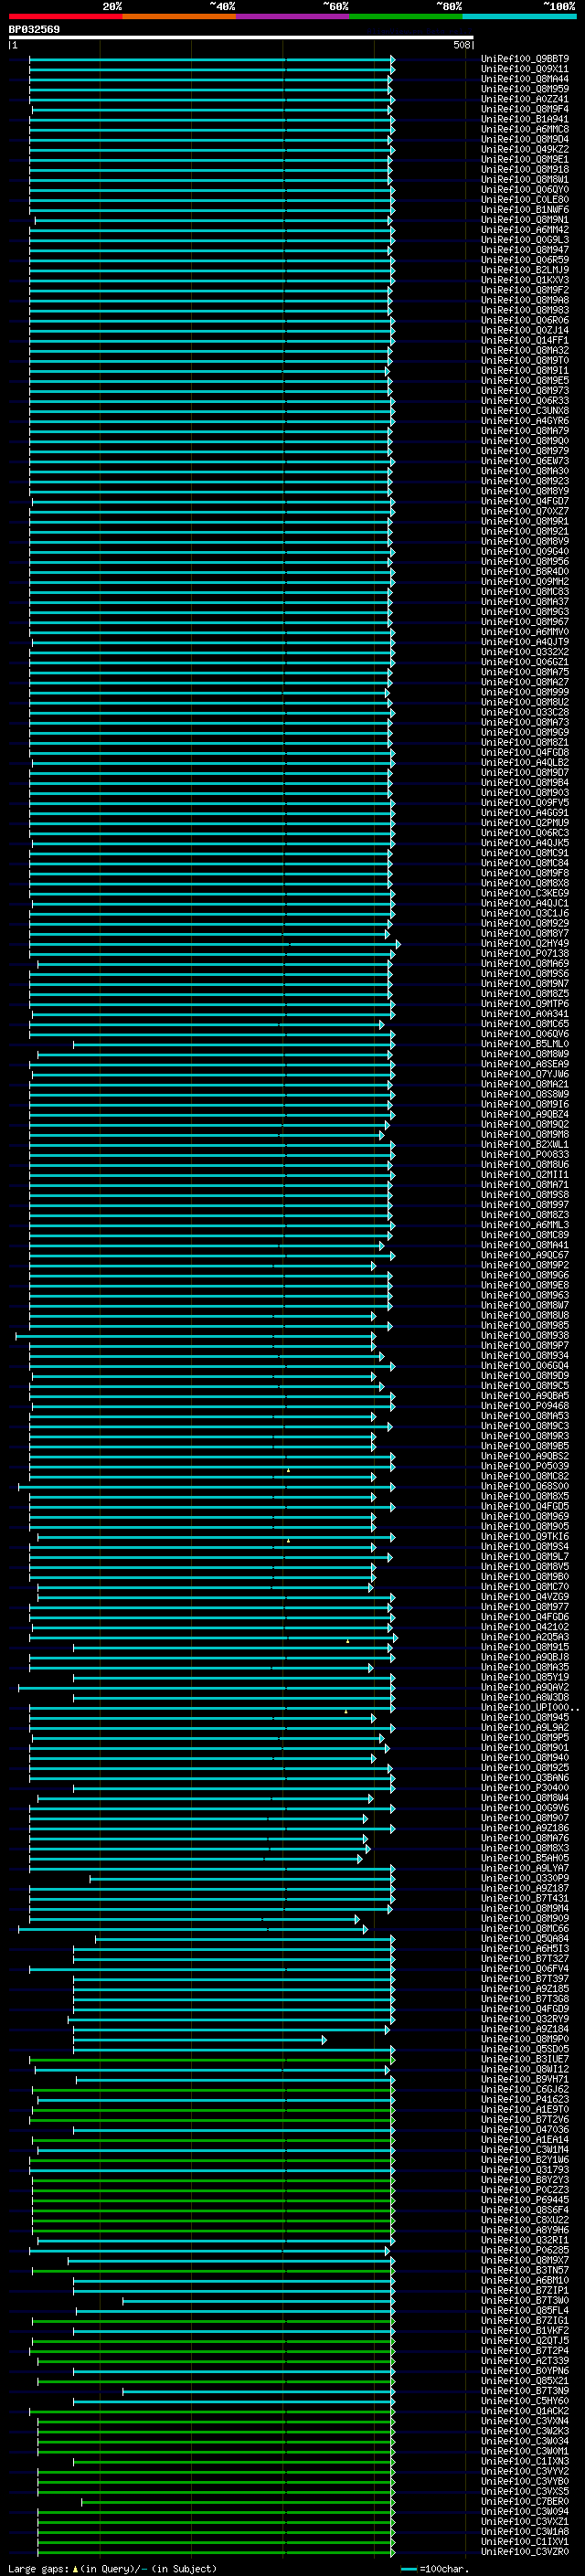The height and width of the screenshot is (2576, 585).
Task: Click the large gaps legend text
Action: click(112, 2569)
